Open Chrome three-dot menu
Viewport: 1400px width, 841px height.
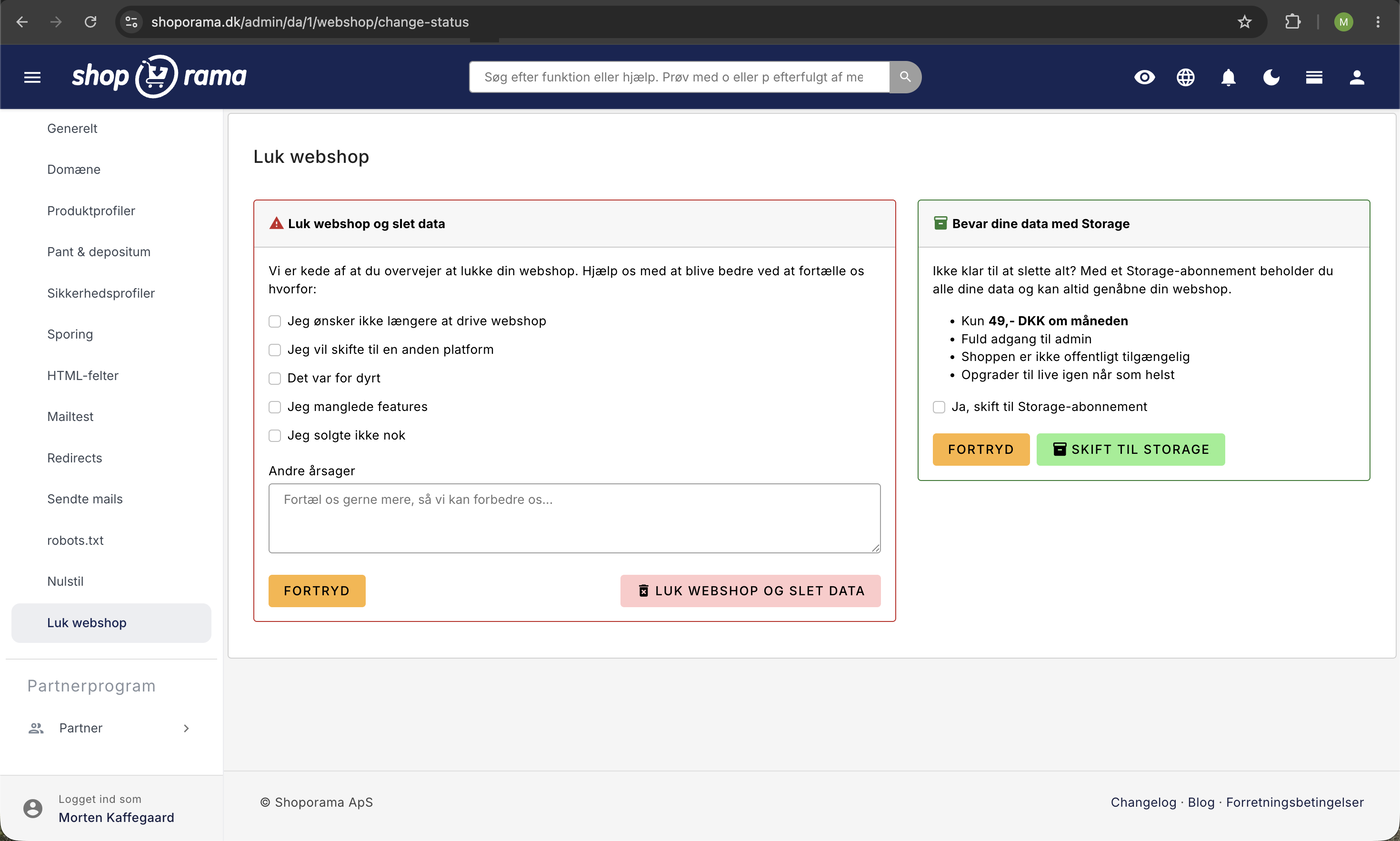tap(1379, 21)
